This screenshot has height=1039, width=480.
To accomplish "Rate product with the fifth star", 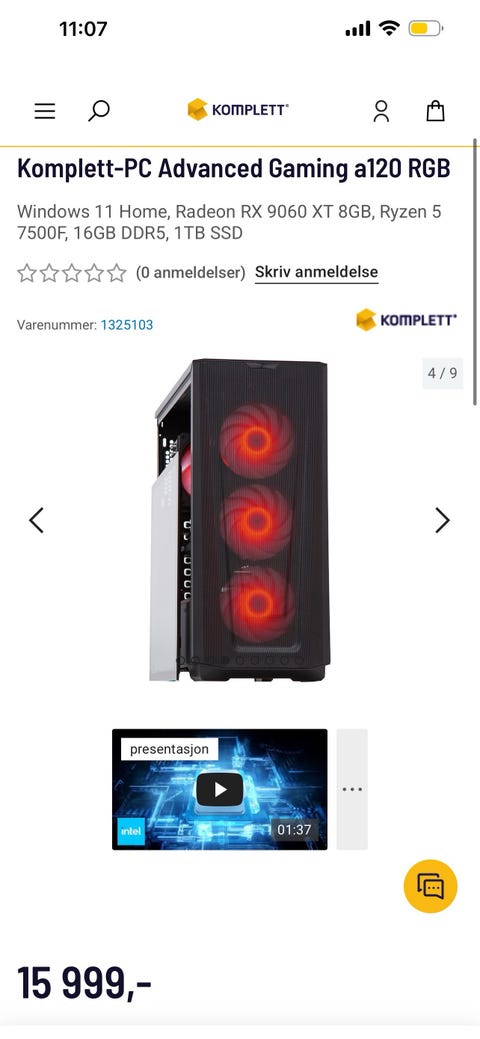I will pos(117,273).
